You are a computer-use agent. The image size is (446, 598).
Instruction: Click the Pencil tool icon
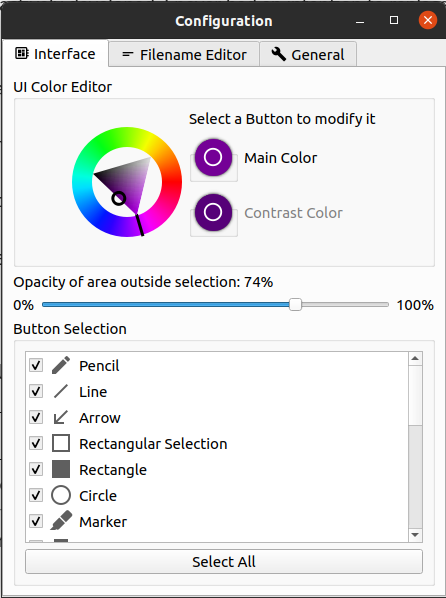point(61,365)
